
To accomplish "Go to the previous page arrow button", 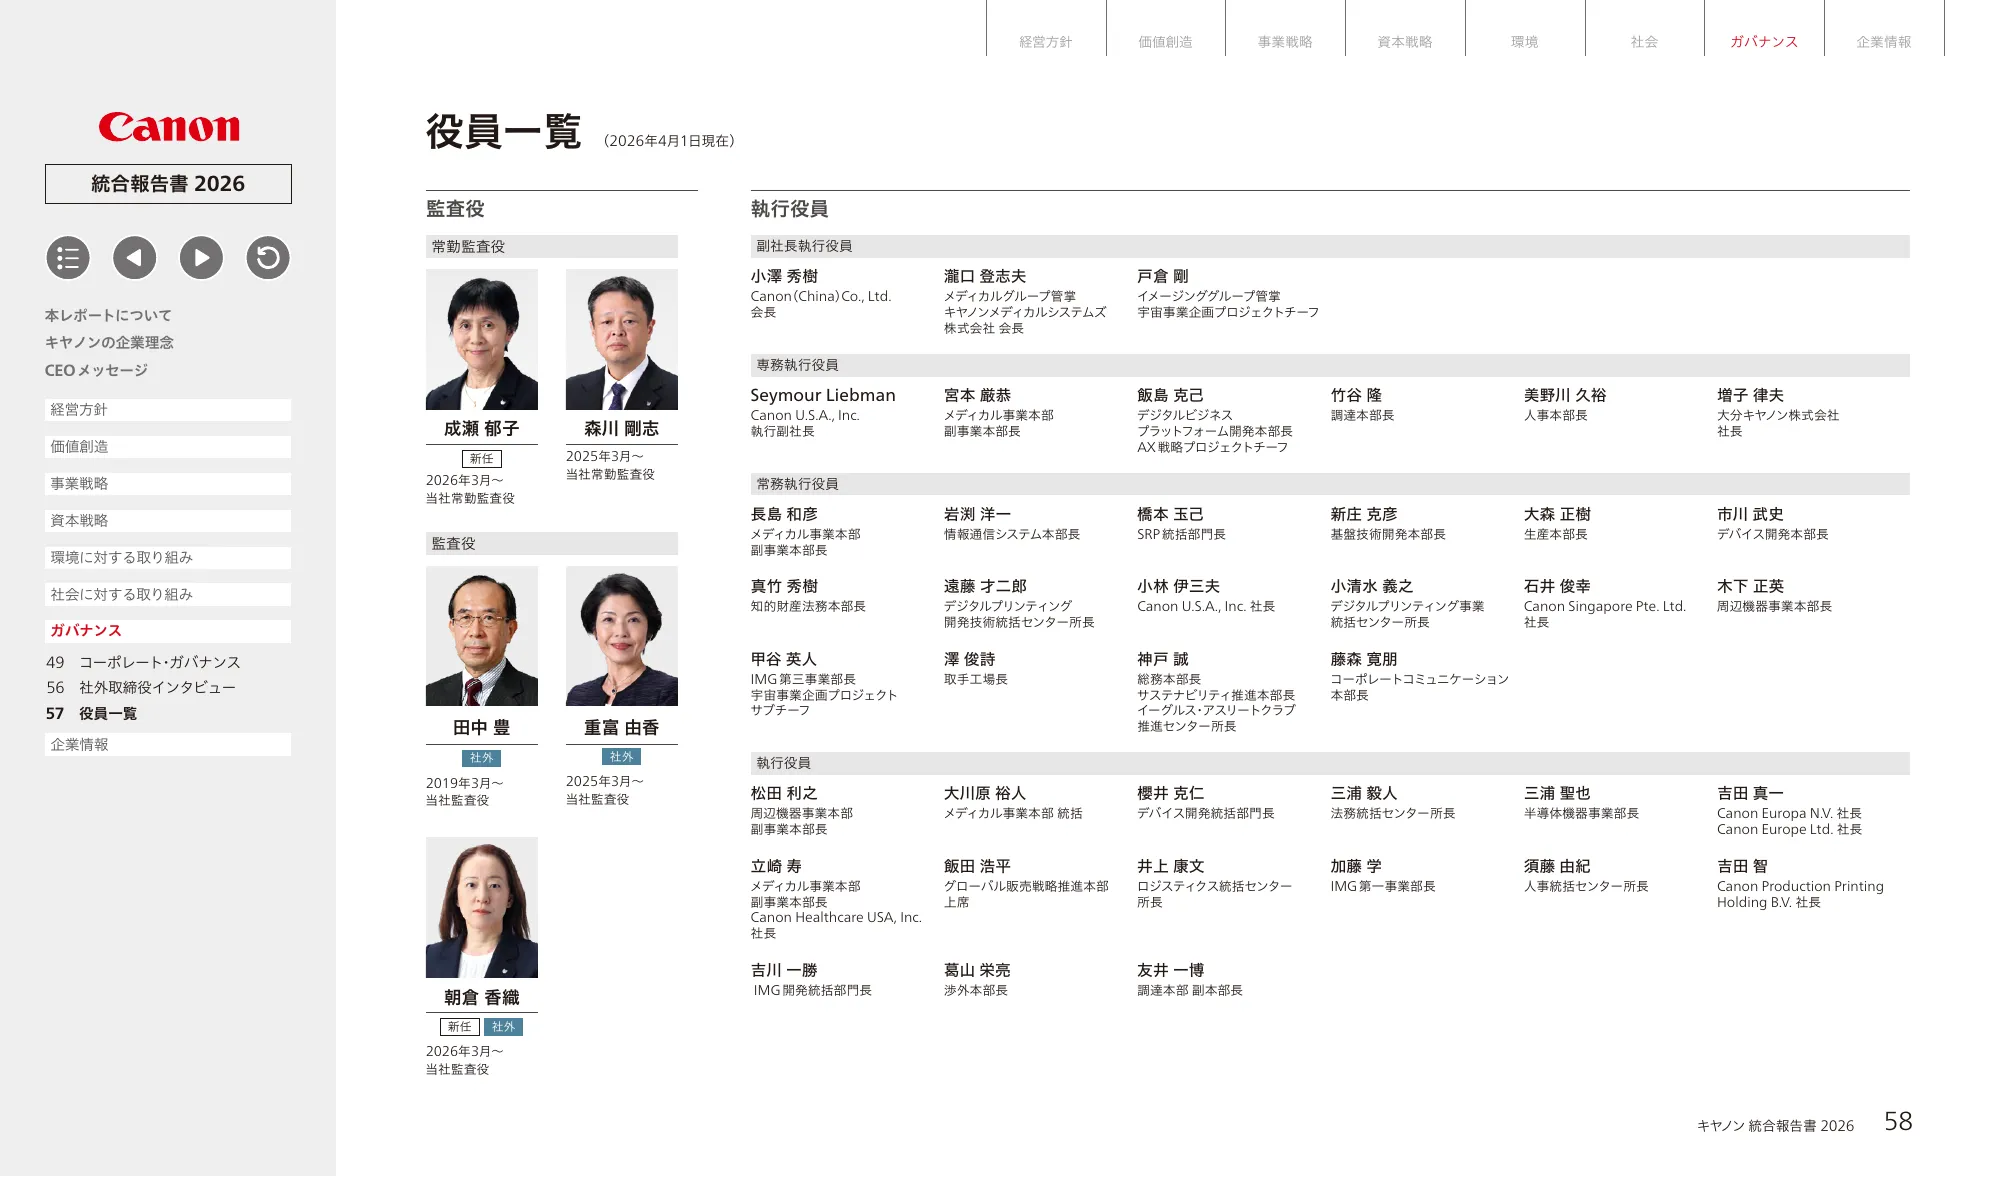I will point(135,258).
